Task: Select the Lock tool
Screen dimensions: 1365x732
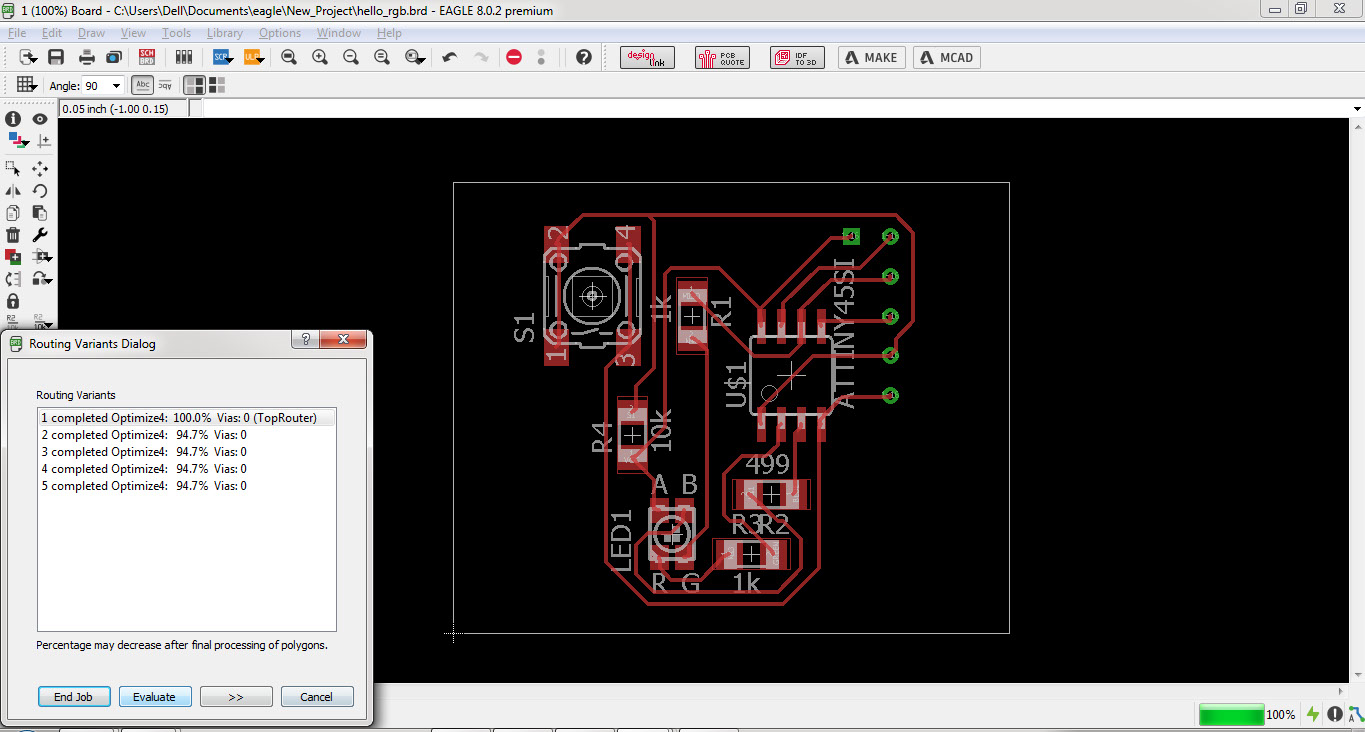Action: [13, 300]
